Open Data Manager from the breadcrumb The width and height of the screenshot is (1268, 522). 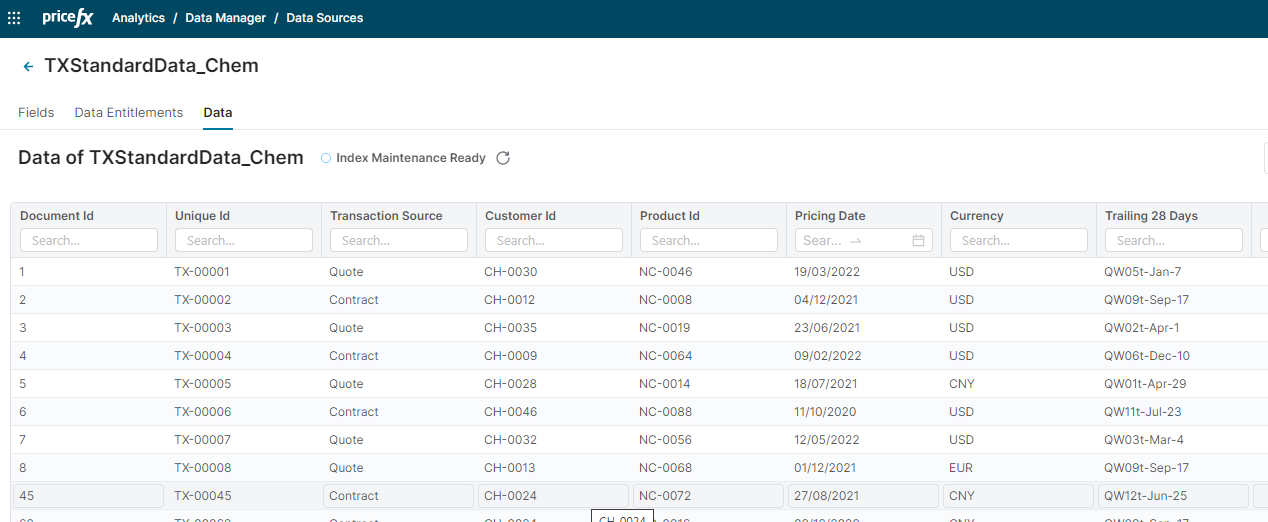click(x=225, y=18)
